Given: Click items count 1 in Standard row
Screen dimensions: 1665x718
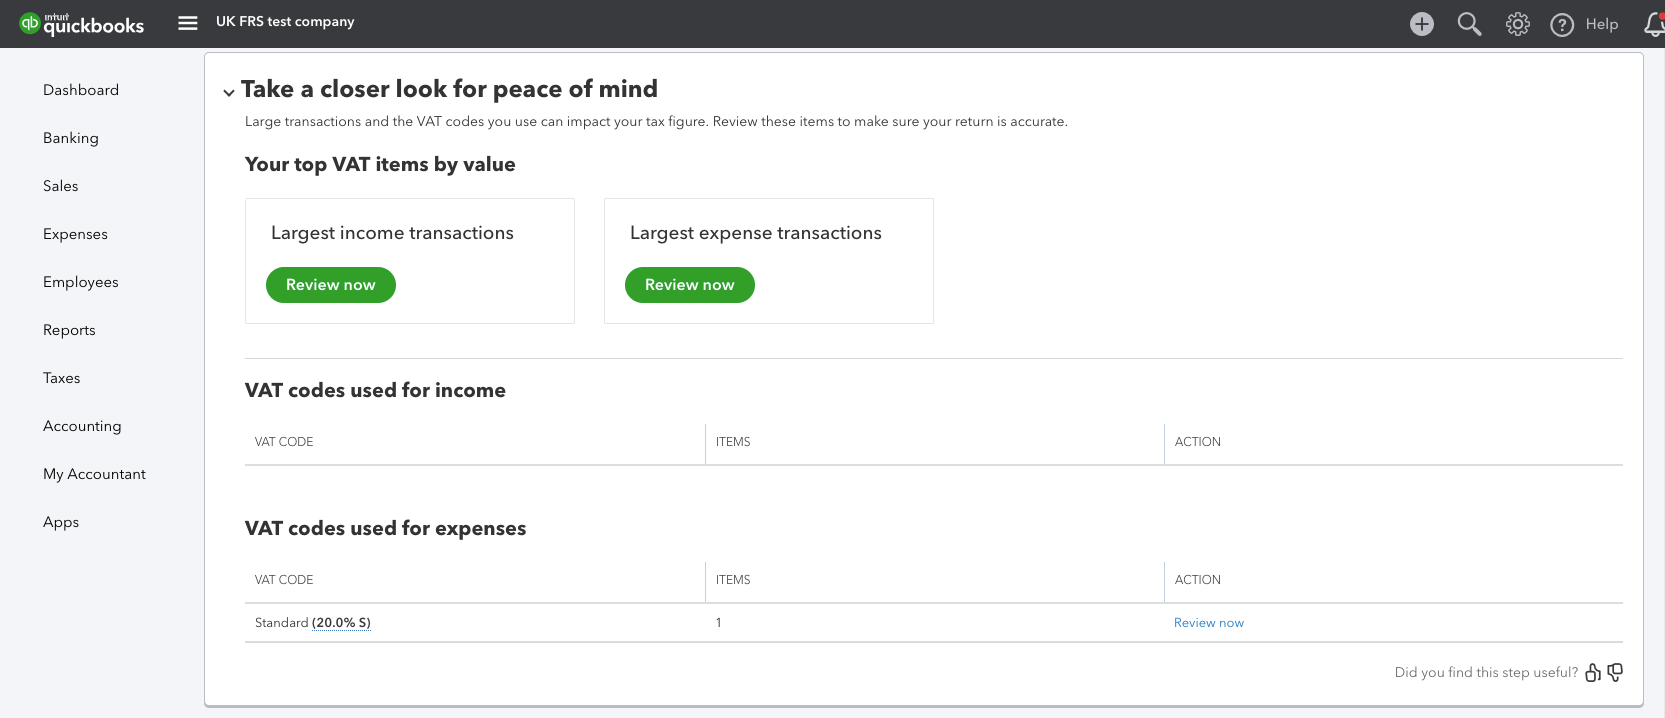Looking at the screenshot, I should coord(719,623).
